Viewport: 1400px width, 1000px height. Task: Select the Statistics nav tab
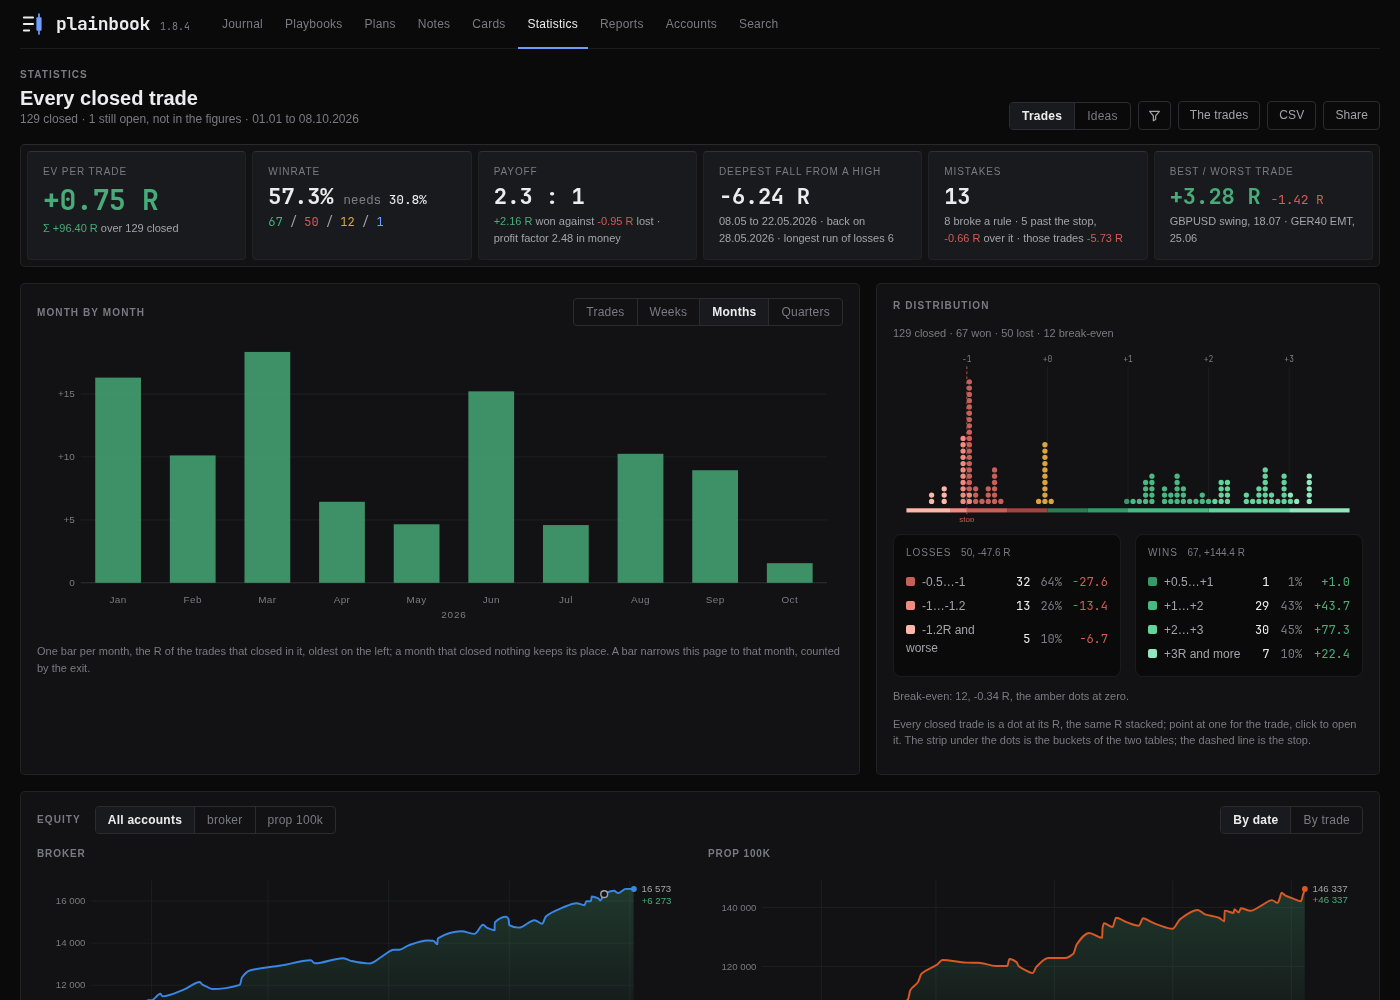click(x=553, y=24)
